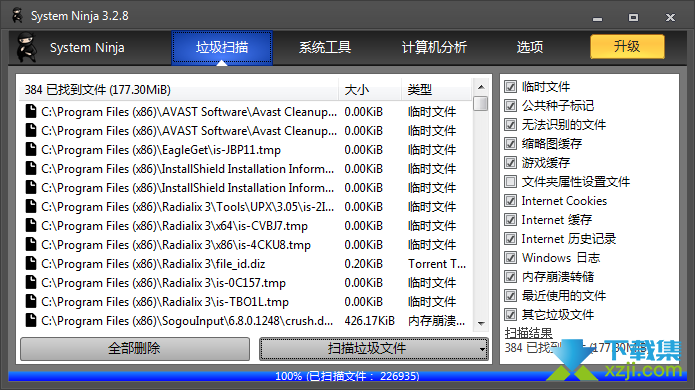Screen dimensions: 695x390
Task: Open dropdown arrow on 扫描垃圾文件 button
Action: pyautogui.click(x=482, y=349)
